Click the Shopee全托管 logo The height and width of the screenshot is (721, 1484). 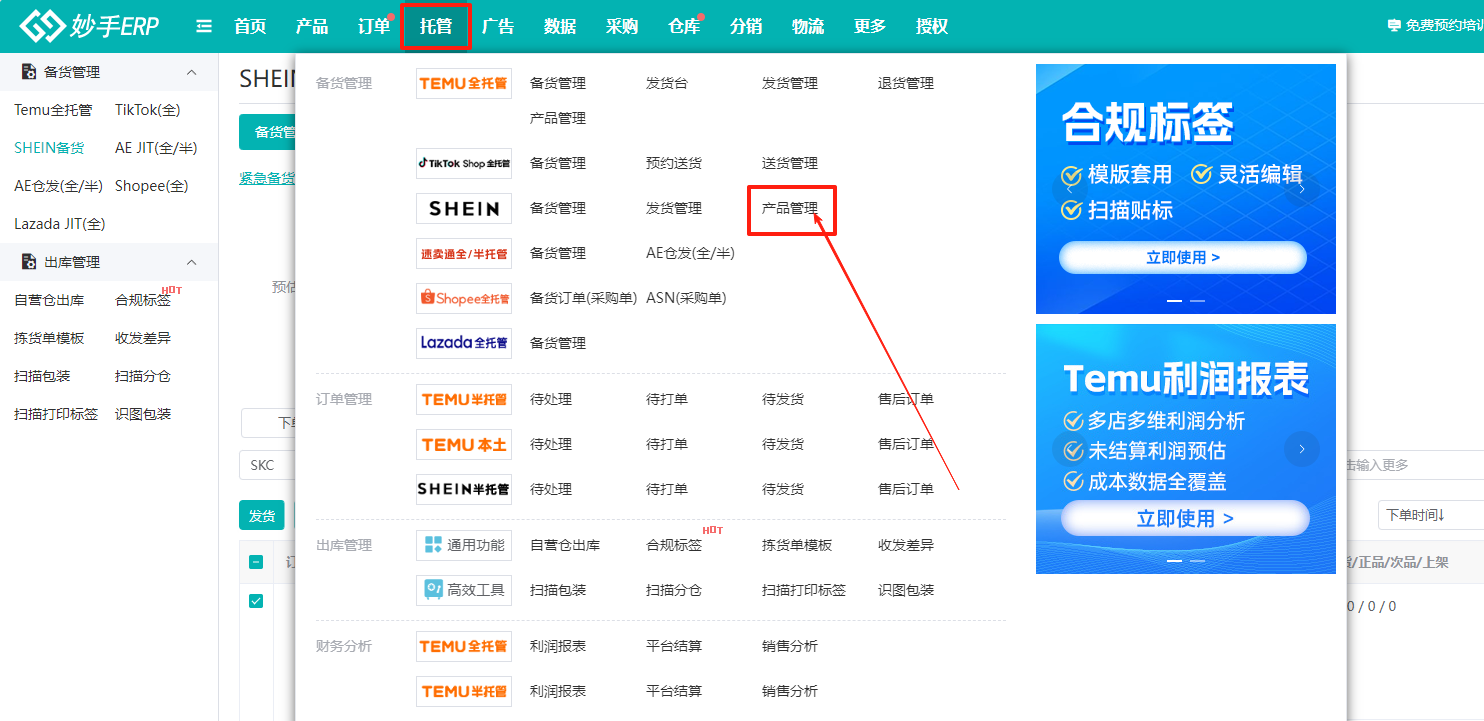(464, 298)
